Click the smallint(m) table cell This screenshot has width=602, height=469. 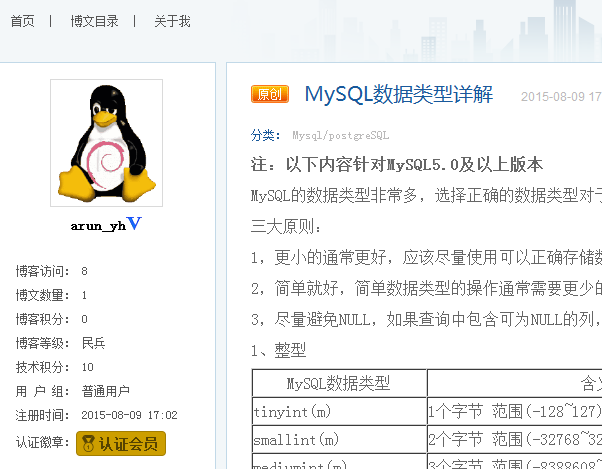[x=339, y=439]
